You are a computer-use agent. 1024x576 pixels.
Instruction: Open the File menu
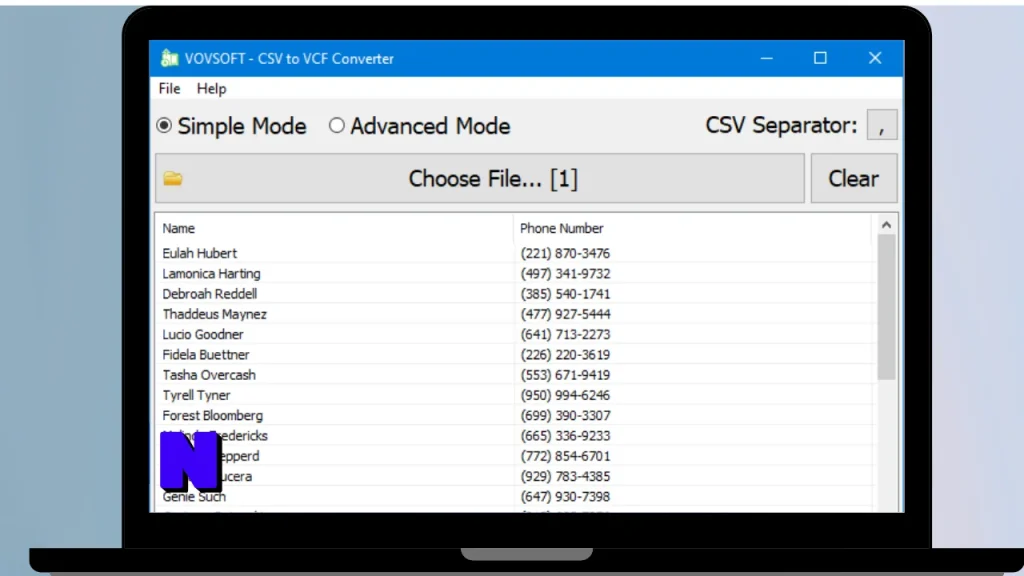pyautogui.click(x=169, y=88)
